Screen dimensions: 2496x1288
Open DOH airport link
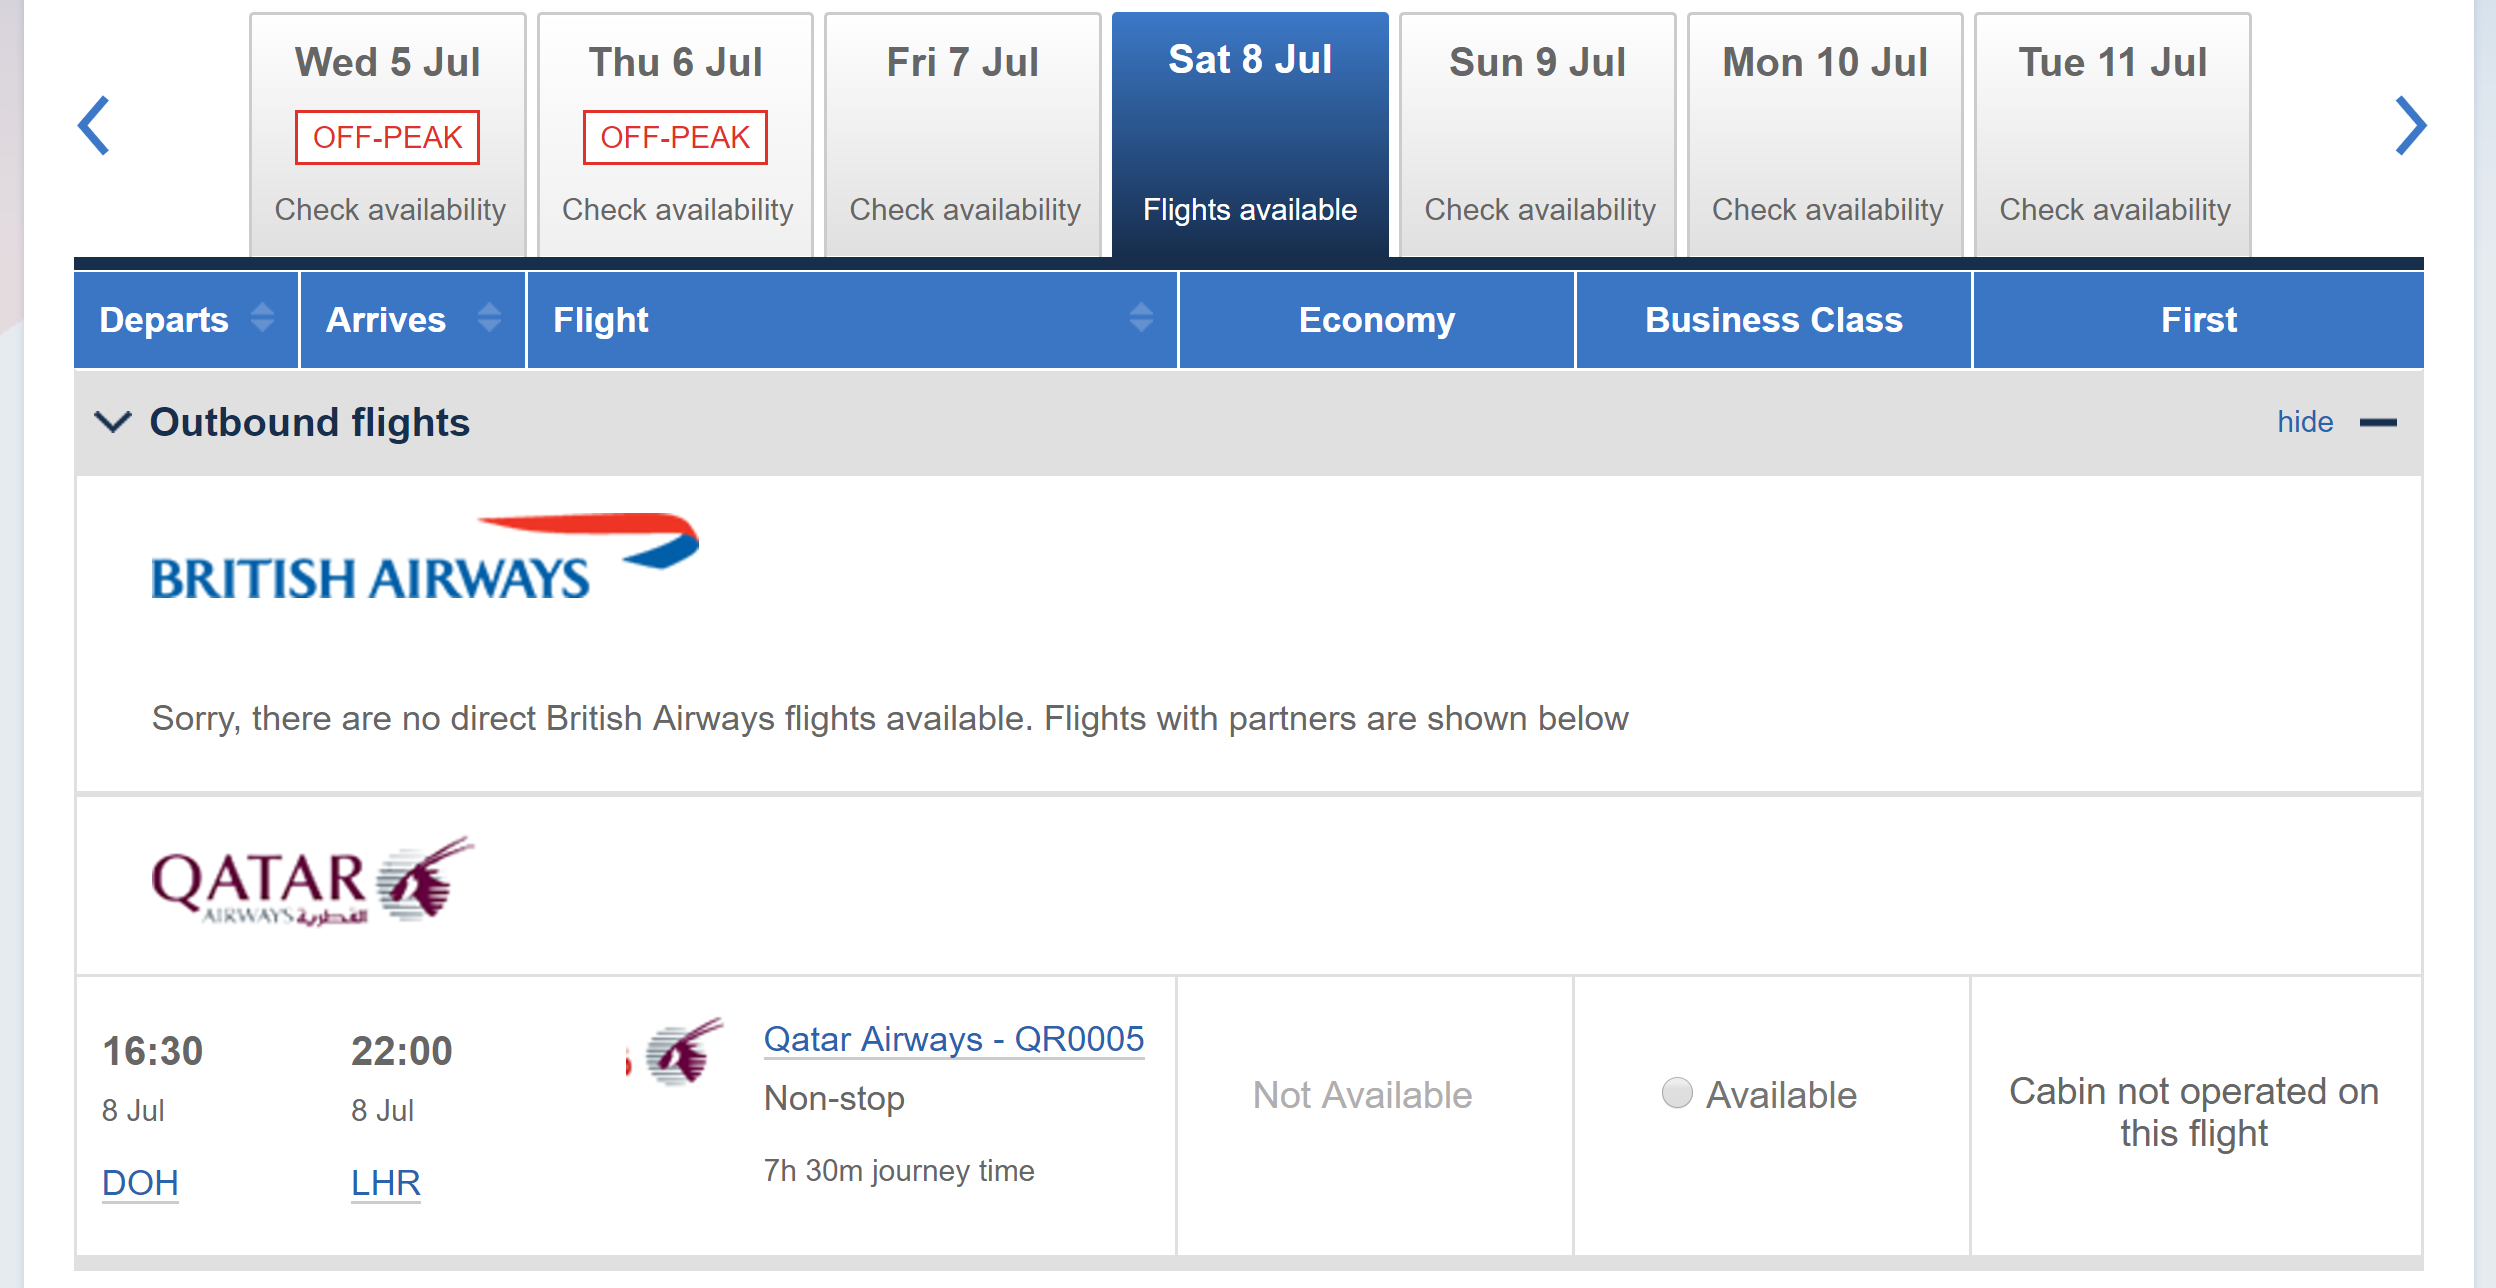coord(140,1183)
